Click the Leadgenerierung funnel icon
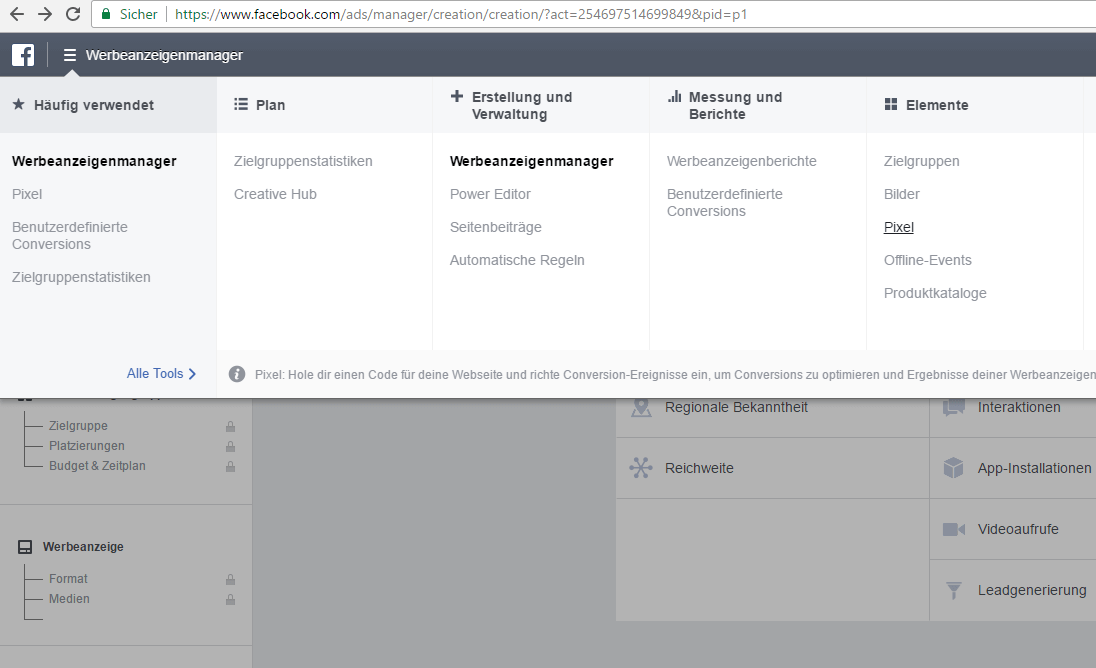 tap(953, 590)
